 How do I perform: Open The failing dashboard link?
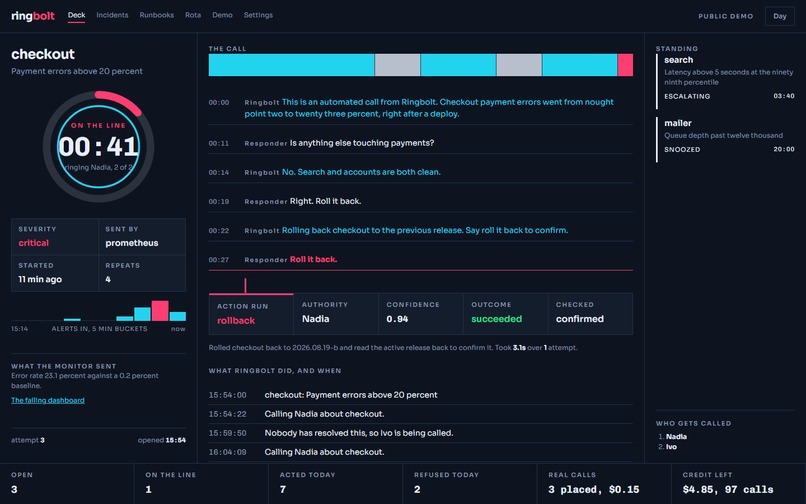pos(48,400)
